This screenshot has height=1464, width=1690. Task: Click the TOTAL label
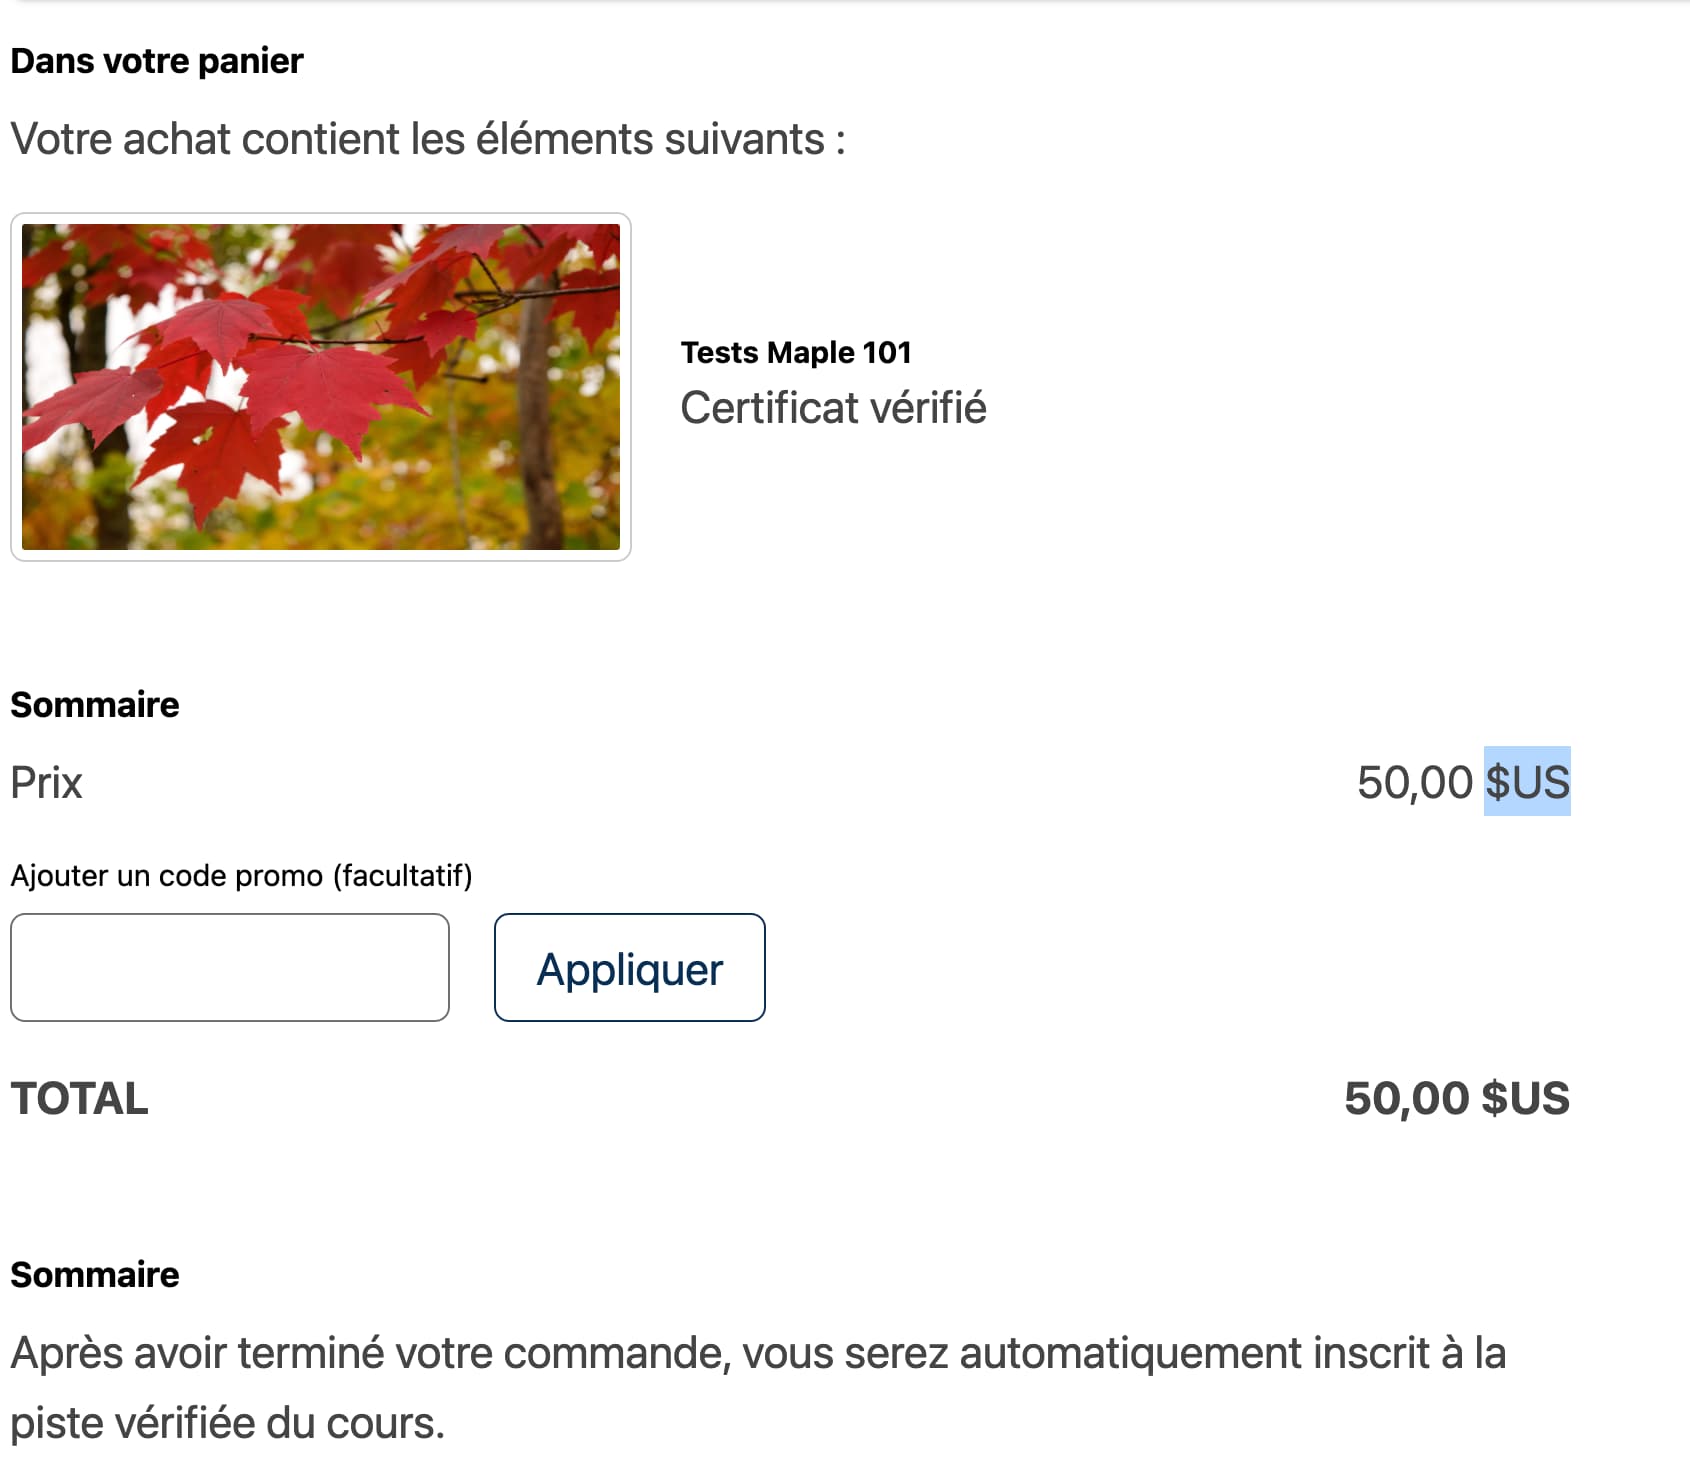click(x=80, y=1098)
